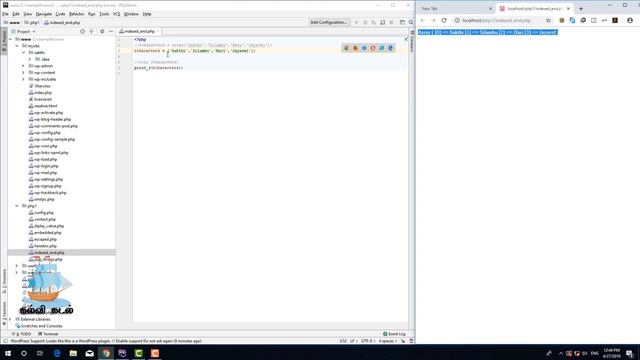Open the Event Log
This screenshot has width=640, height=360.
[x=394, y=334]
